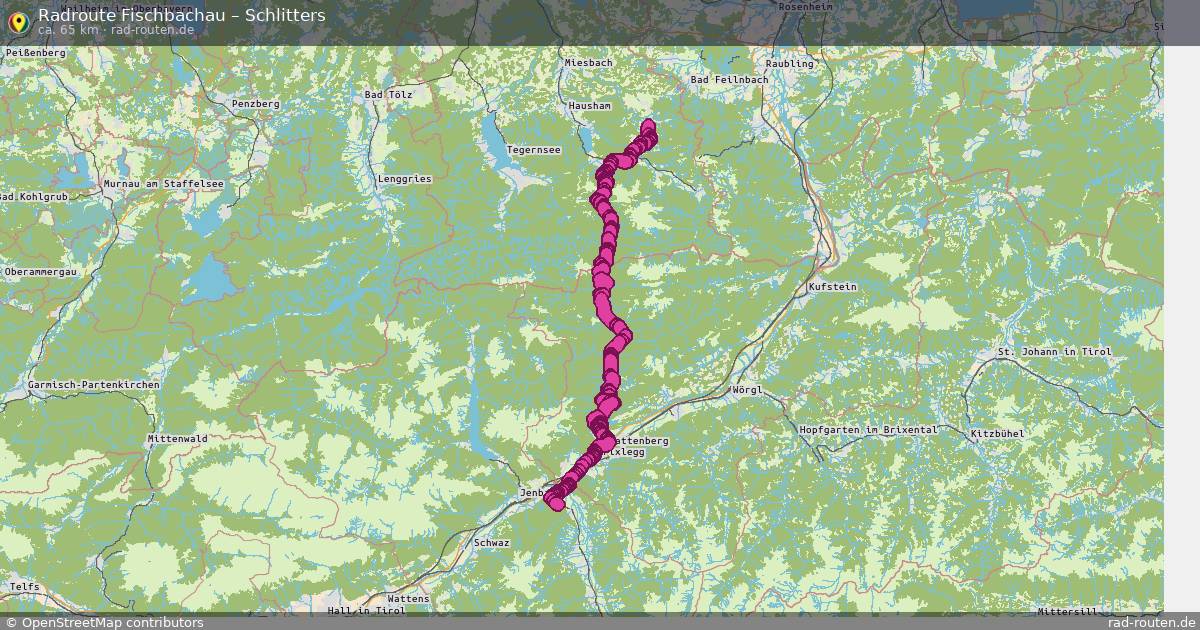Select the Miesbach label
Image resolution: width=1200 pixels, height=630 pixels.
pos(588,62)
